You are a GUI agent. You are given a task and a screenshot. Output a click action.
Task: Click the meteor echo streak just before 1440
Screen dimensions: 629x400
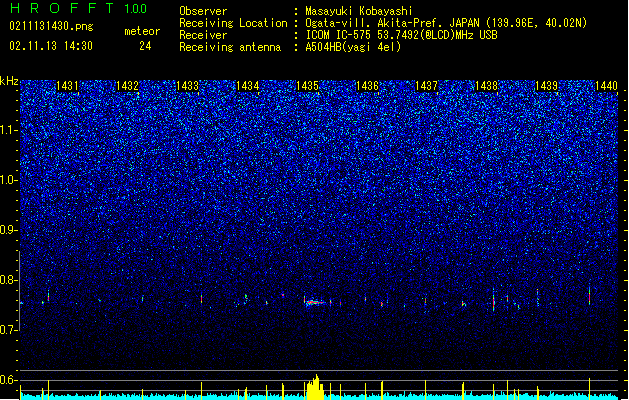[589, 296]
